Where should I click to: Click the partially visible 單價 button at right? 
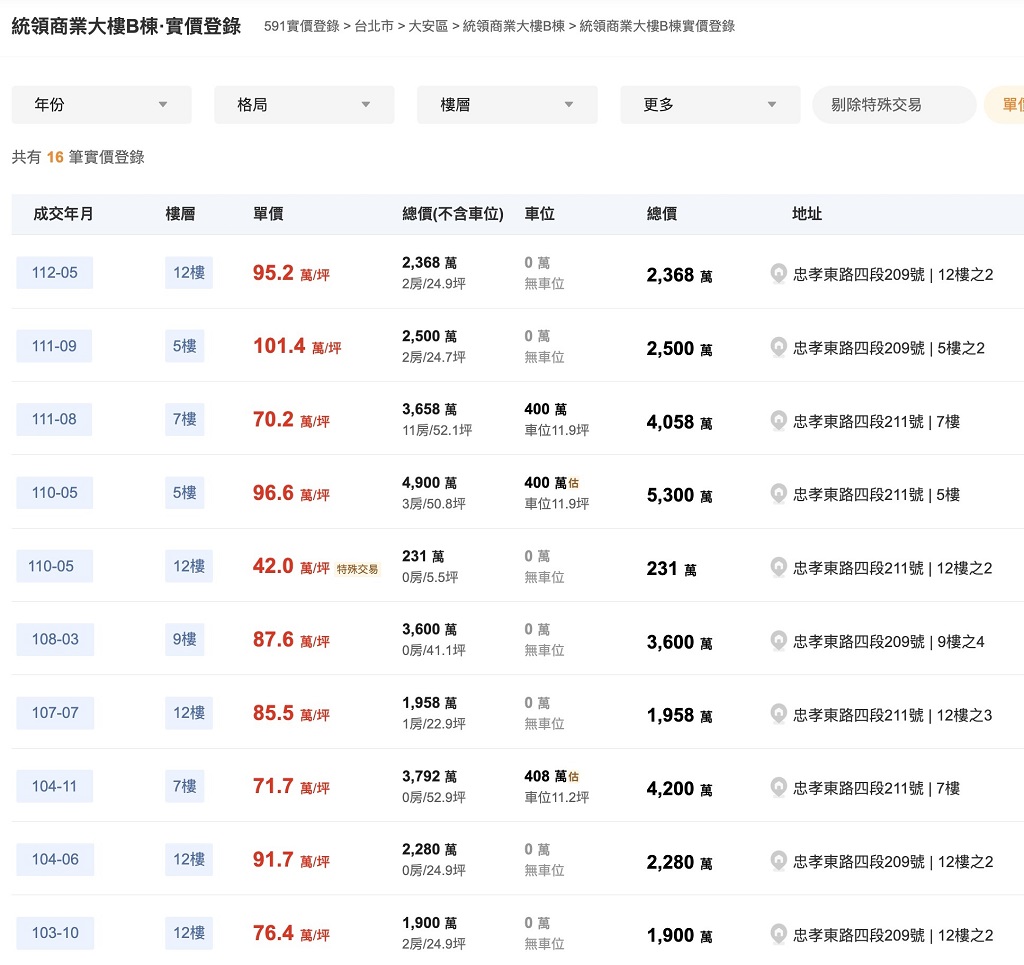1008,105
